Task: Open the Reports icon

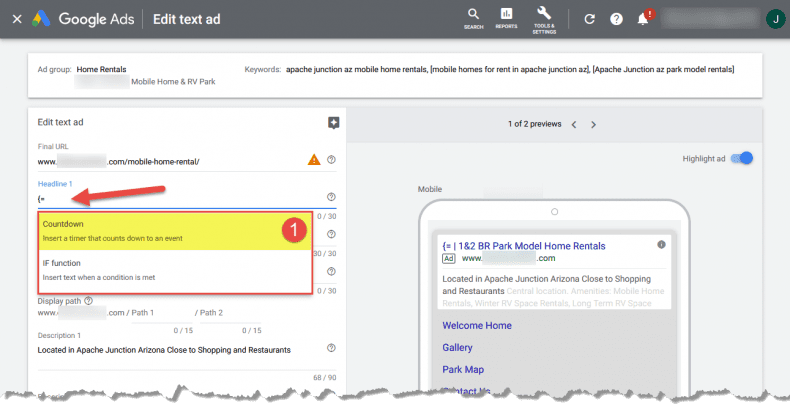Action: pos(506,16)
